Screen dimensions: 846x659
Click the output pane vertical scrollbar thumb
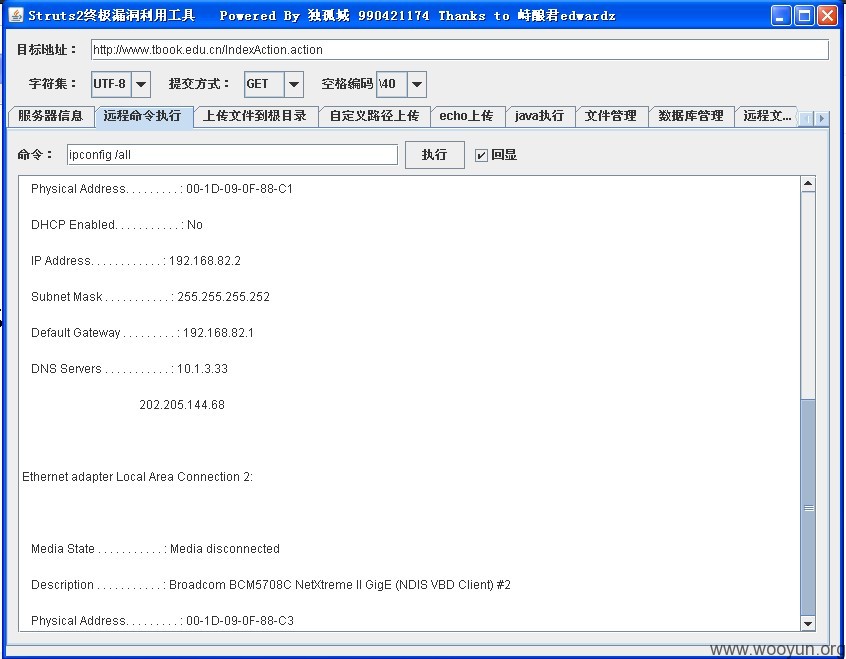click(x=808, y=507)
